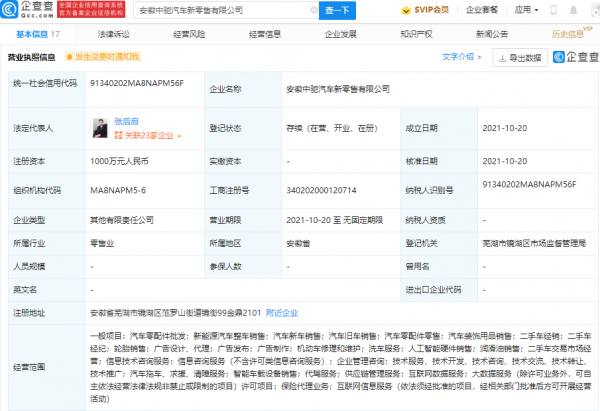This screenshot has width=600, height=411.
Task: Select credit code 91340202MA8NAPM56F in first row
Action: 137,83
